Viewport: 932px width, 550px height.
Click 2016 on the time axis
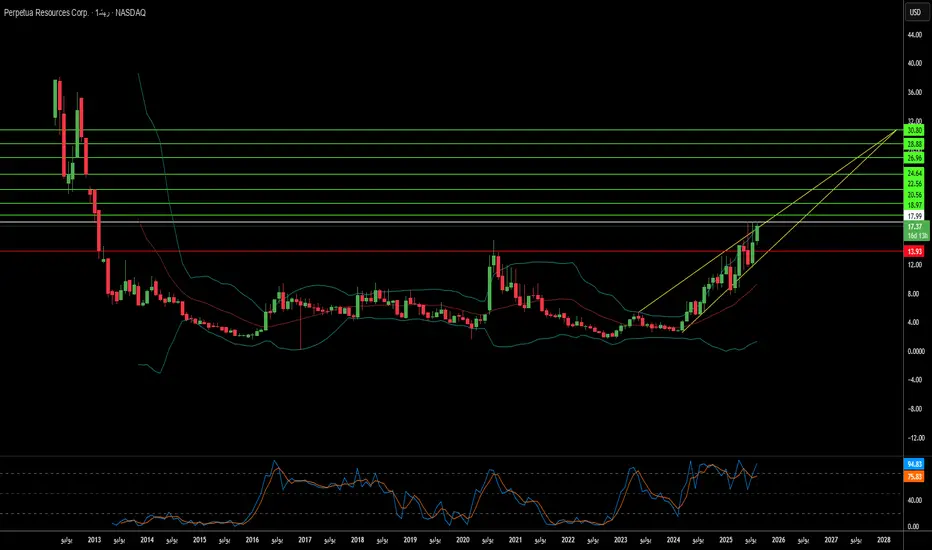[x=252, y=540]
